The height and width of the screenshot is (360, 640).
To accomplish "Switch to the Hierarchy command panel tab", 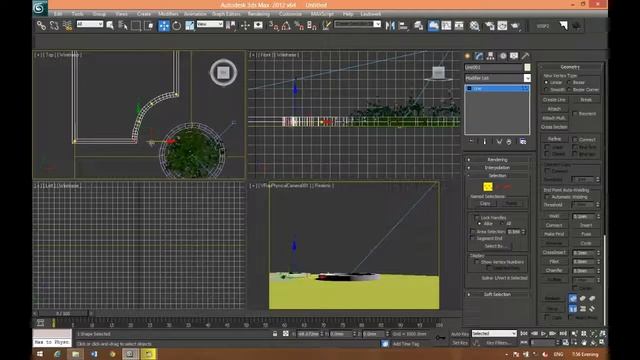I will coord(491,56).
